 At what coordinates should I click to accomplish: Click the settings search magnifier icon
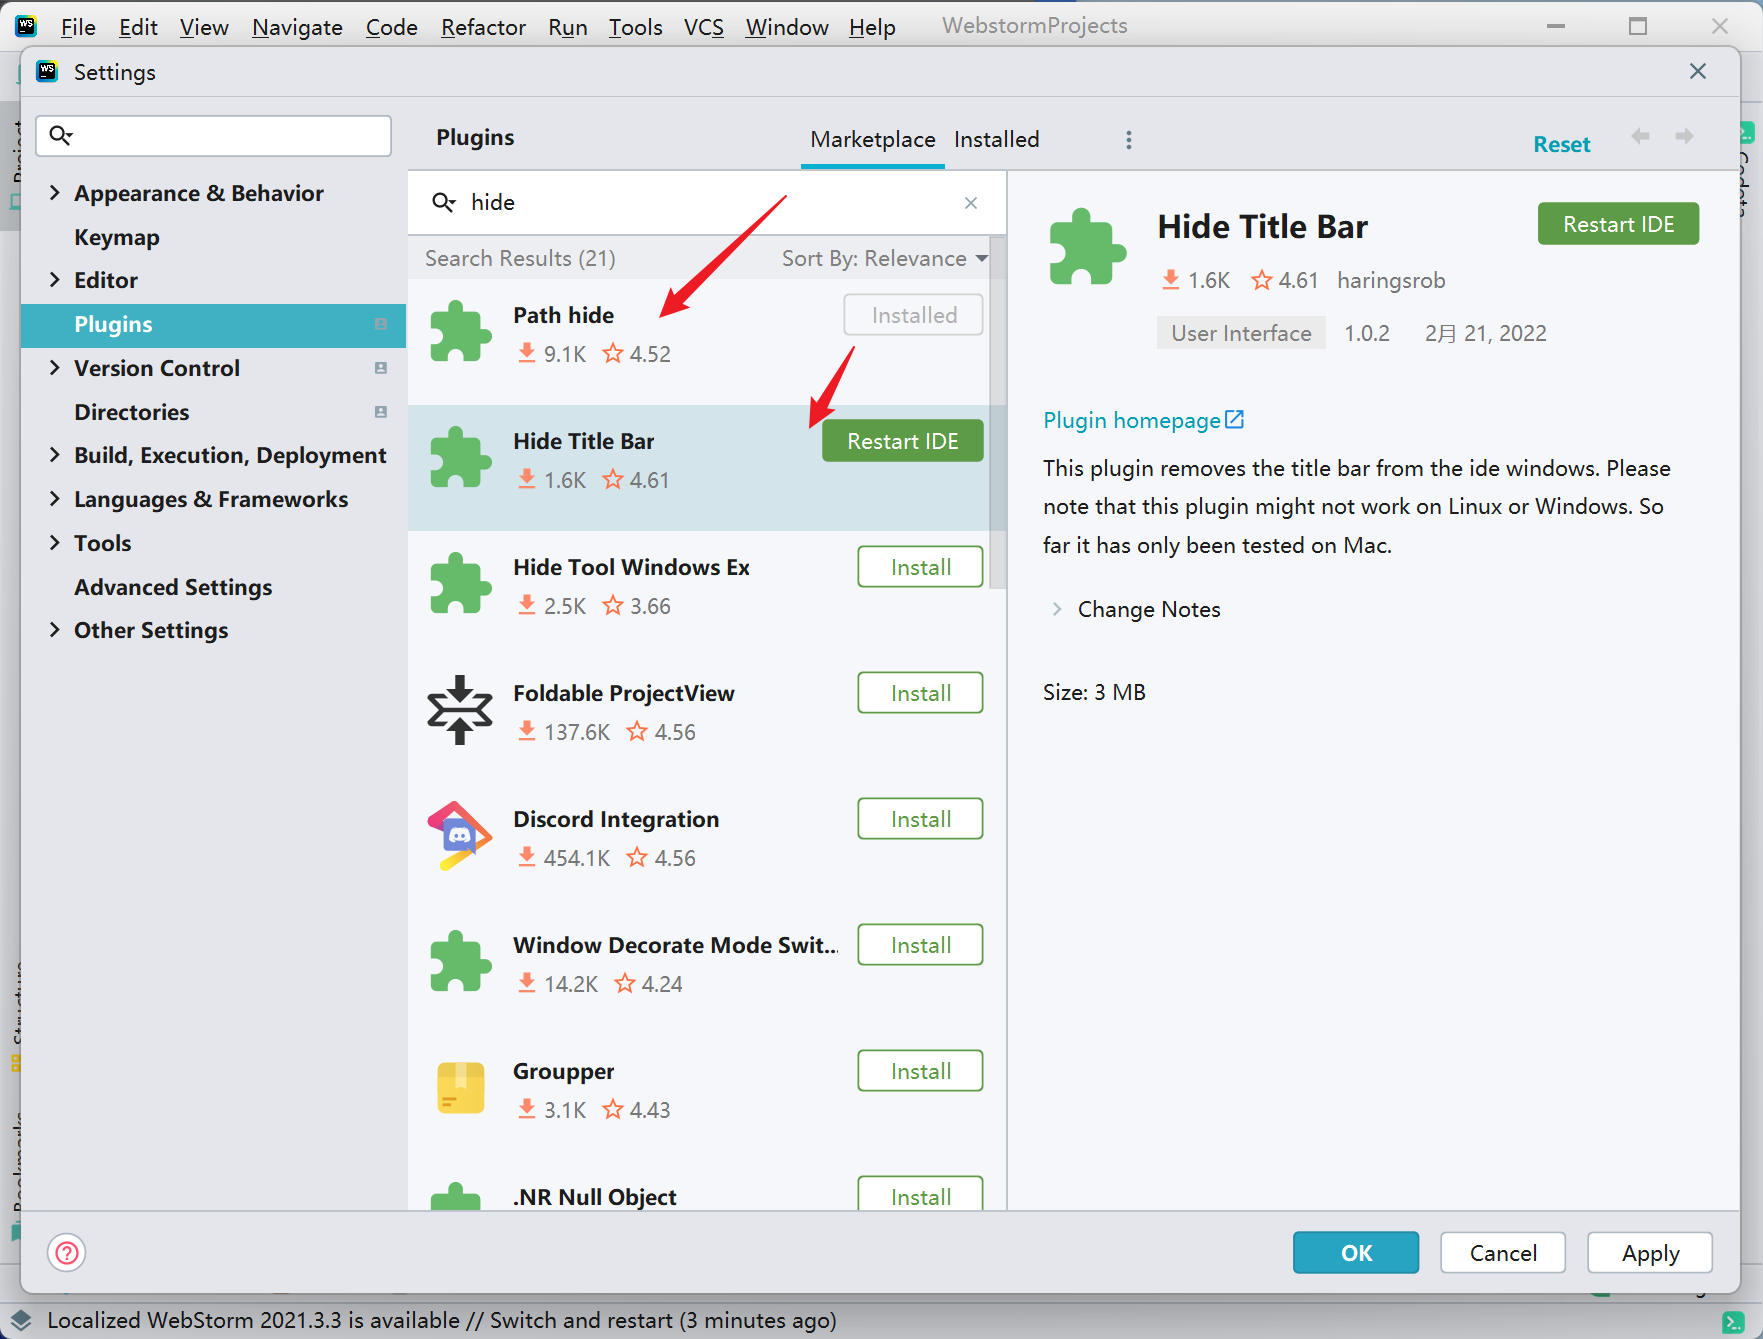[x=61, y=135]
